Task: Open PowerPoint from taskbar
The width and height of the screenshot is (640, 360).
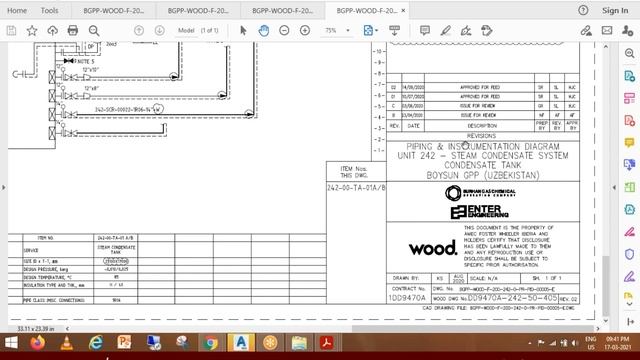Action: click(124, 343)
